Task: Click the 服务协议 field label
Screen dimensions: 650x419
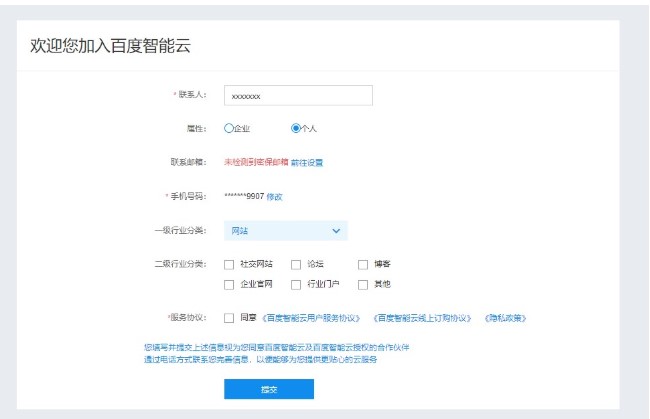Action: [187, 317]
